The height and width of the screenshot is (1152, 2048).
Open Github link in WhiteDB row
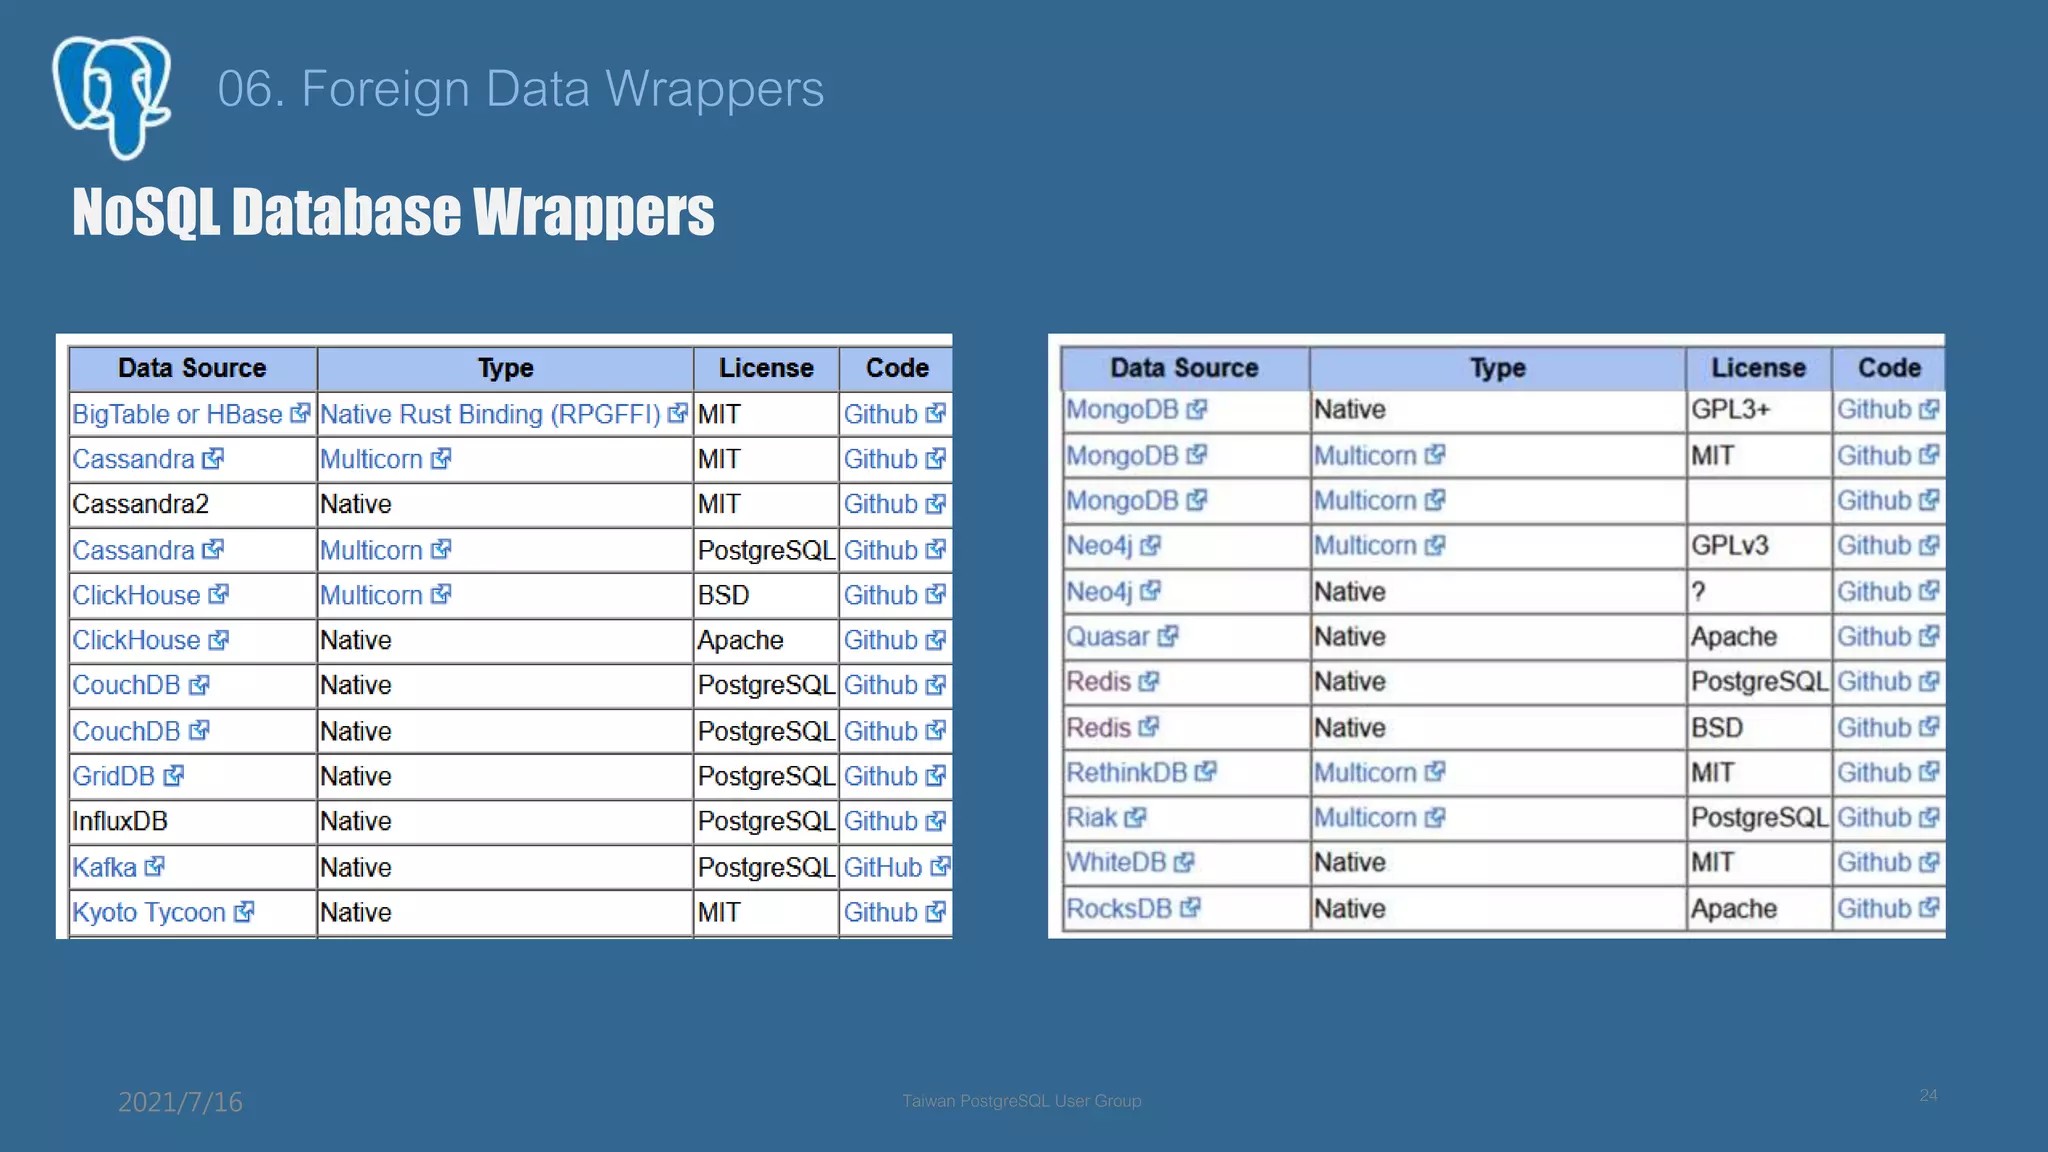[1874, 863]
